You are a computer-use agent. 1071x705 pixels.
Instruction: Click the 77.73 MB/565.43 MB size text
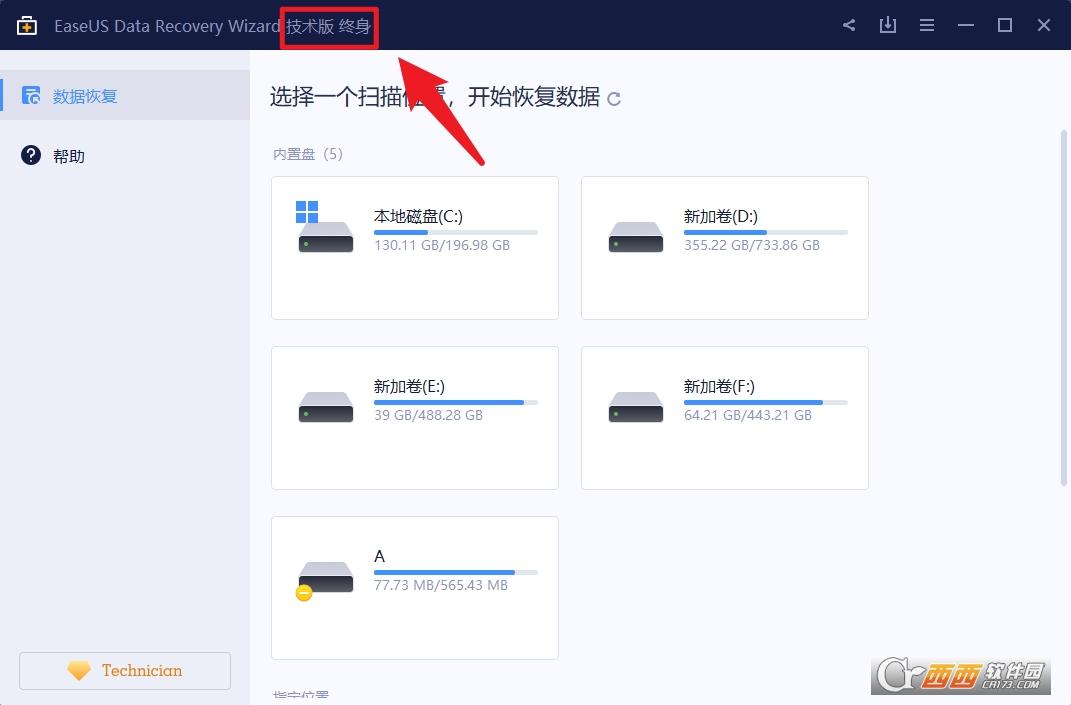(x=441, y=585)
